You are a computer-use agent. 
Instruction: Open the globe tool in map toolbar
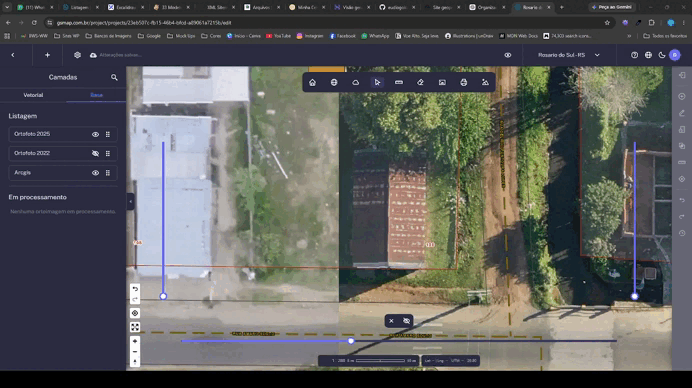334,83
